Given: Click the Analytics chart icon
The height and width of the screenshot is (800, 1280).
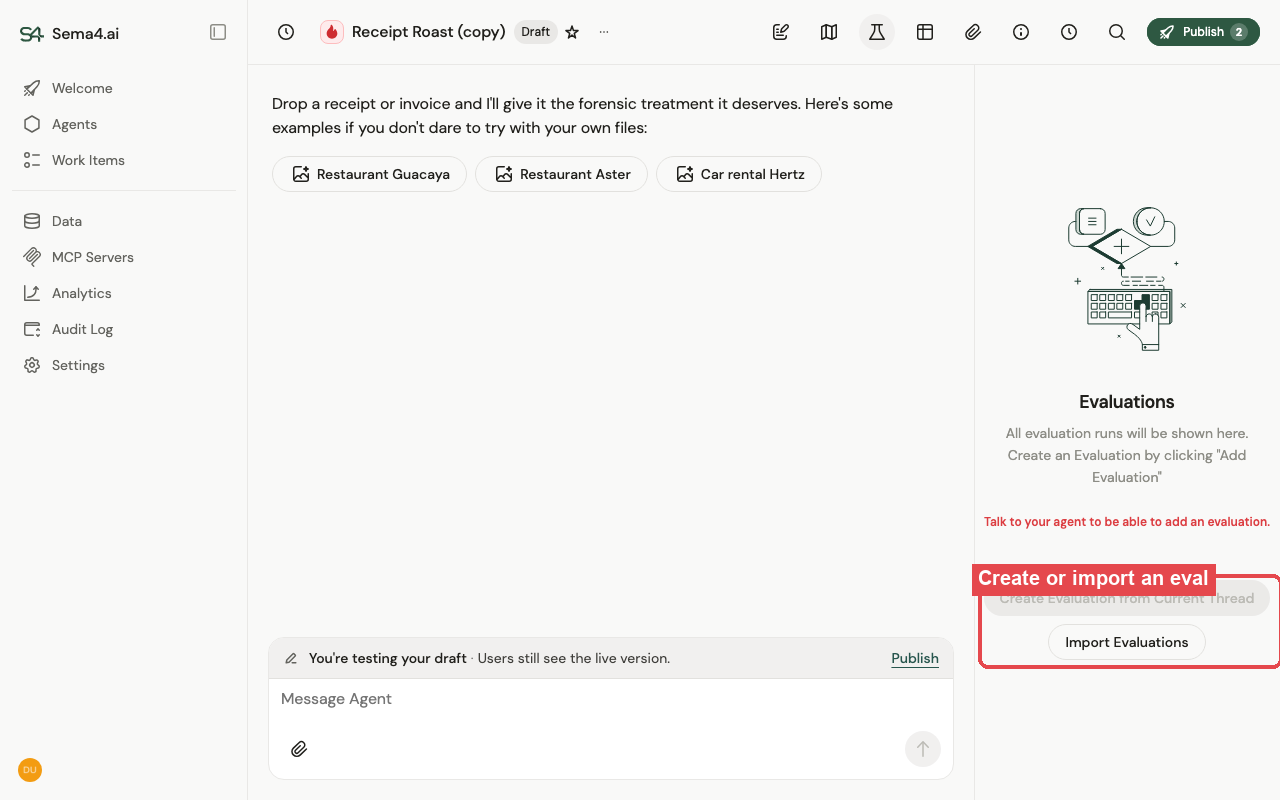Looking at the screenshot, I should (32, 293).
